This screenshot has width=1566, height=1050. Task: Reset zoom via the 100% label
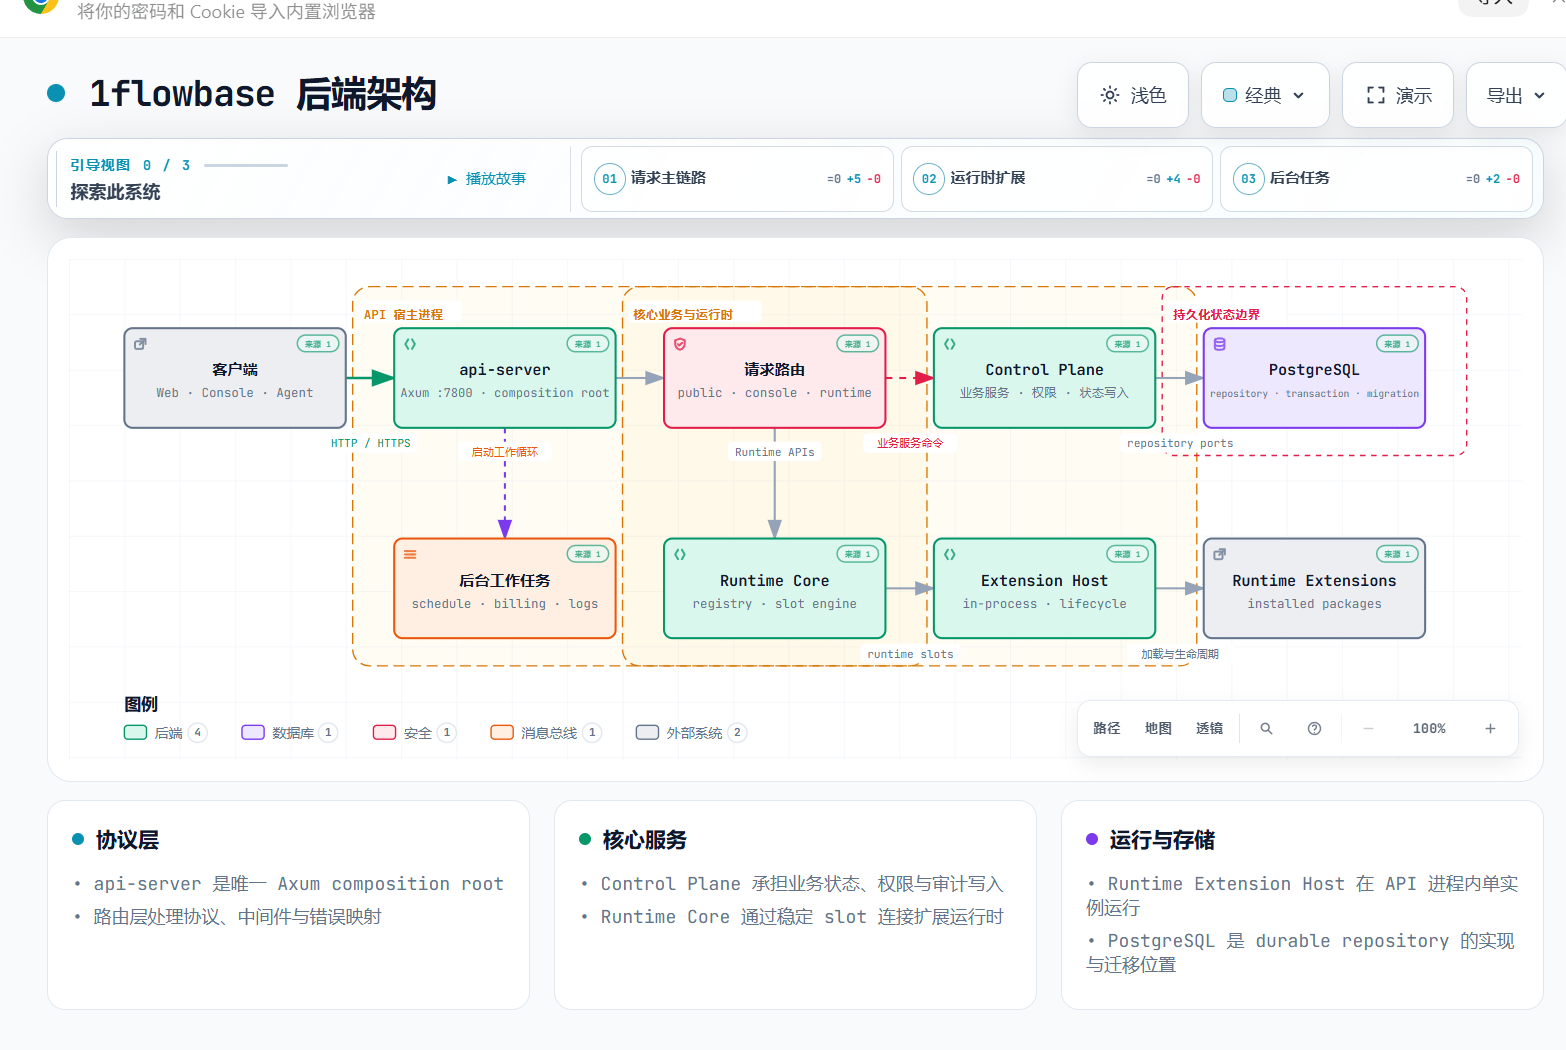[1429, 729]
